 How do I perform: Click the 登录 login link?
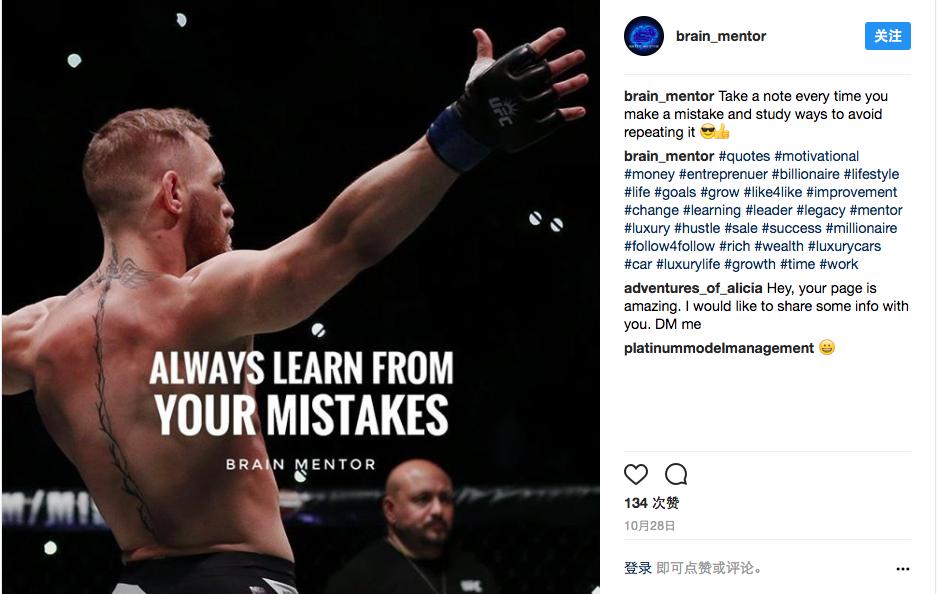click(638, 568)
